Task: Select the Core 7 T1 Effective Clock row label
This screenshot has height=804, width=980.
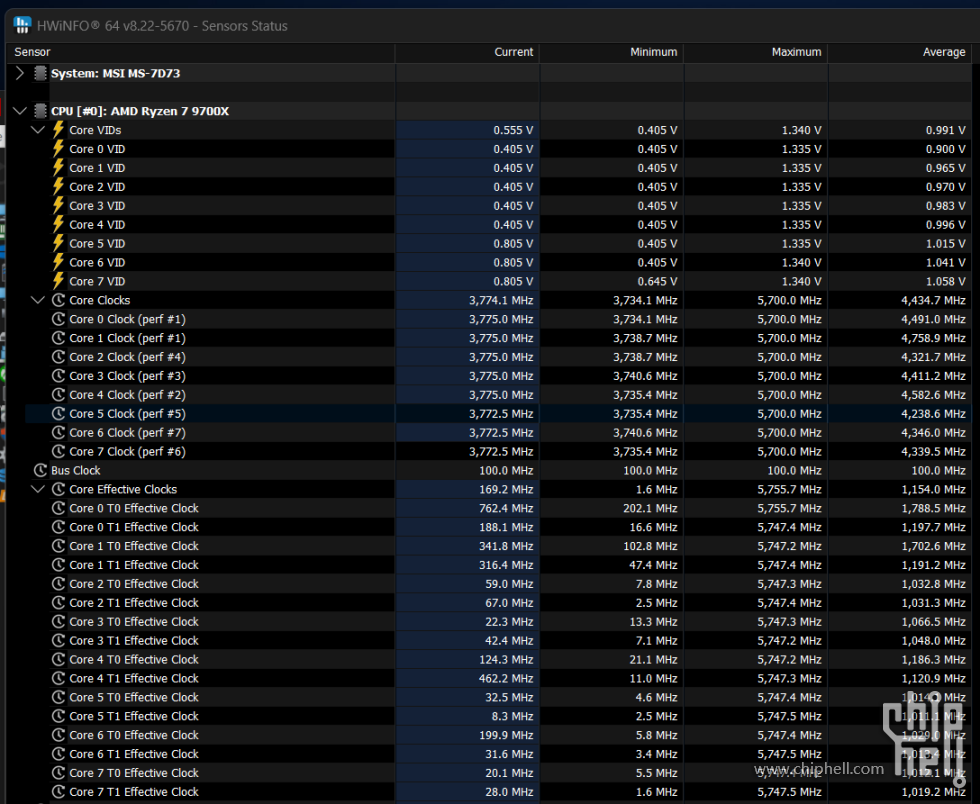Action: (134, 791)
